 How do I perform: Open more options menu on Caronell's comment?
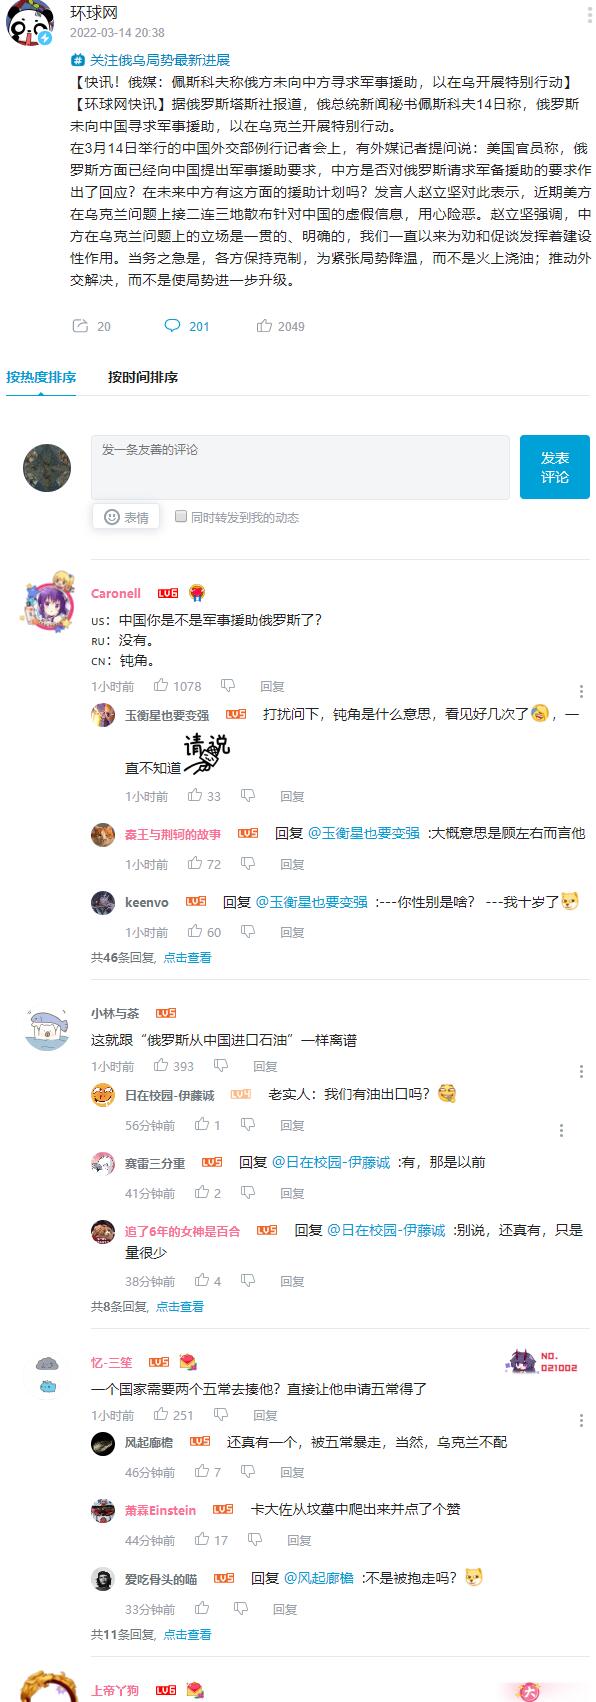click(581, 691)
